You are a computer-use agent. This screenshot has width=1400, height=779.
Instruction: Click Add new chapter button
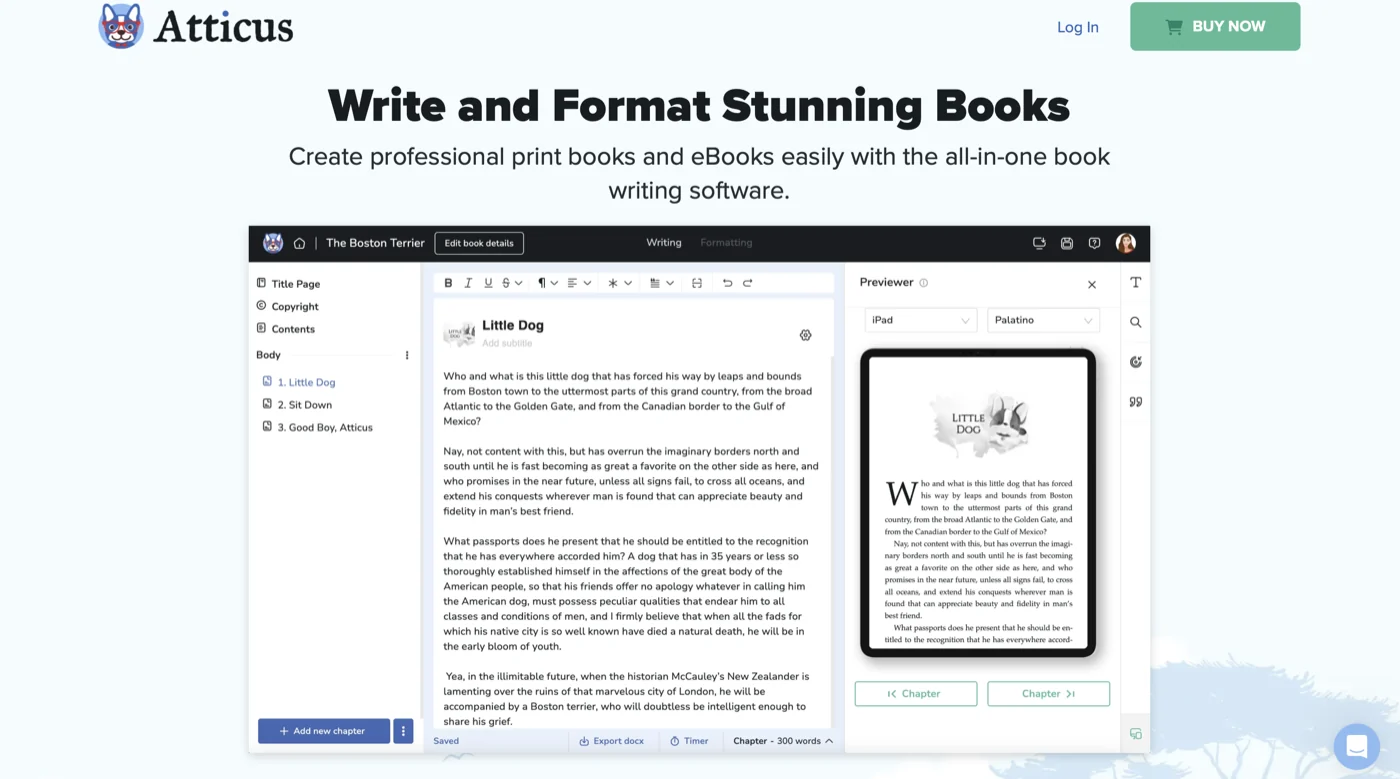click(324, 731)
